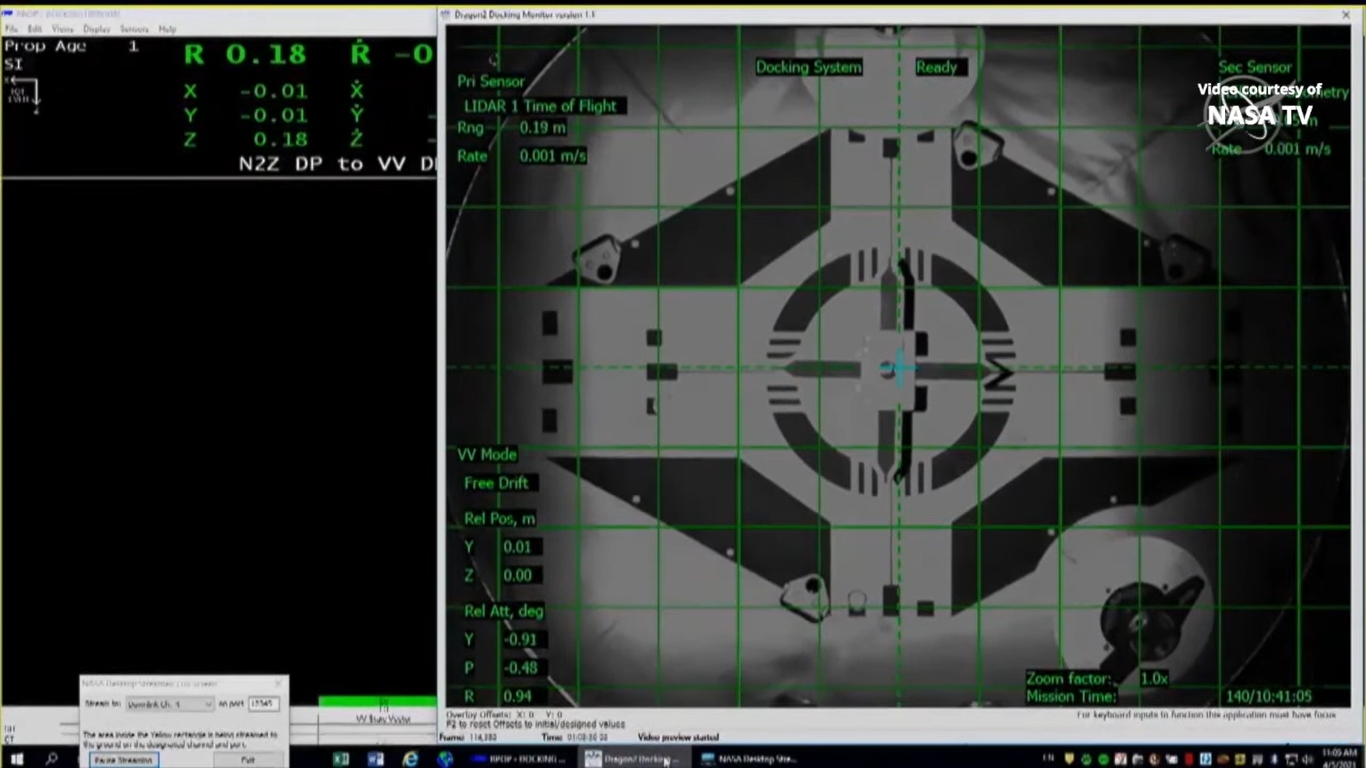Click the EN language indicator
Screen dimensions: 1366x768
tap(1048, 759)
